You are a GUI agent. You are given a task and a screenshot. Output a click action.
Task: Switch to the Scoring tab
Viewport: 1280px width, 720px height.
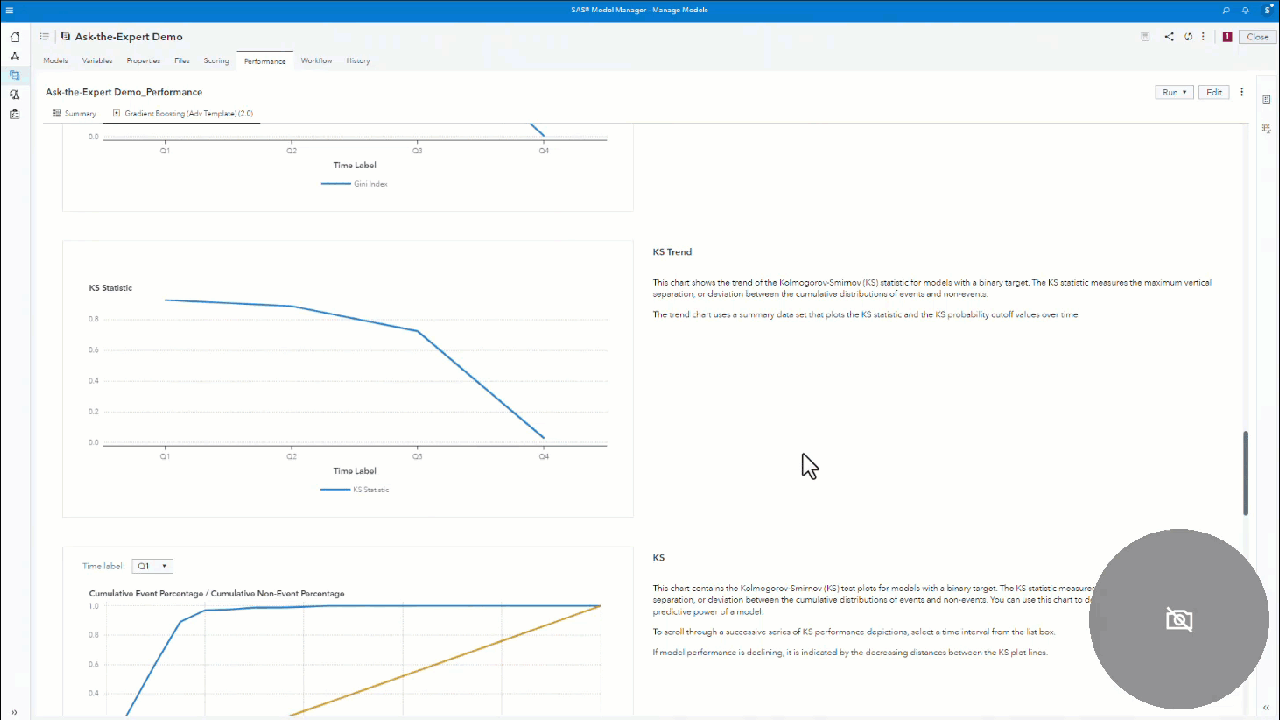coord(216,61)
